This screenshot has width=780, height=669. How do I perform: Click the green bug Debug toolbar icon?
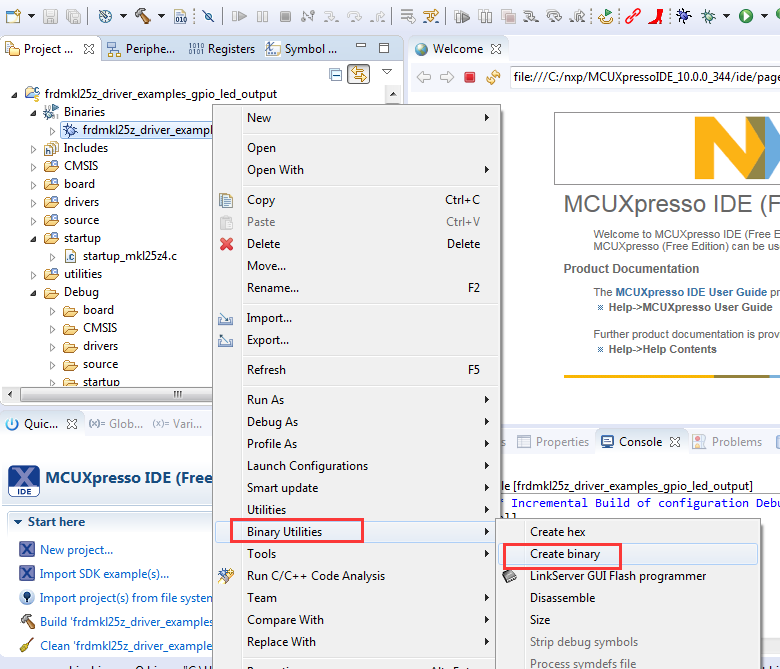coord(708,16)
